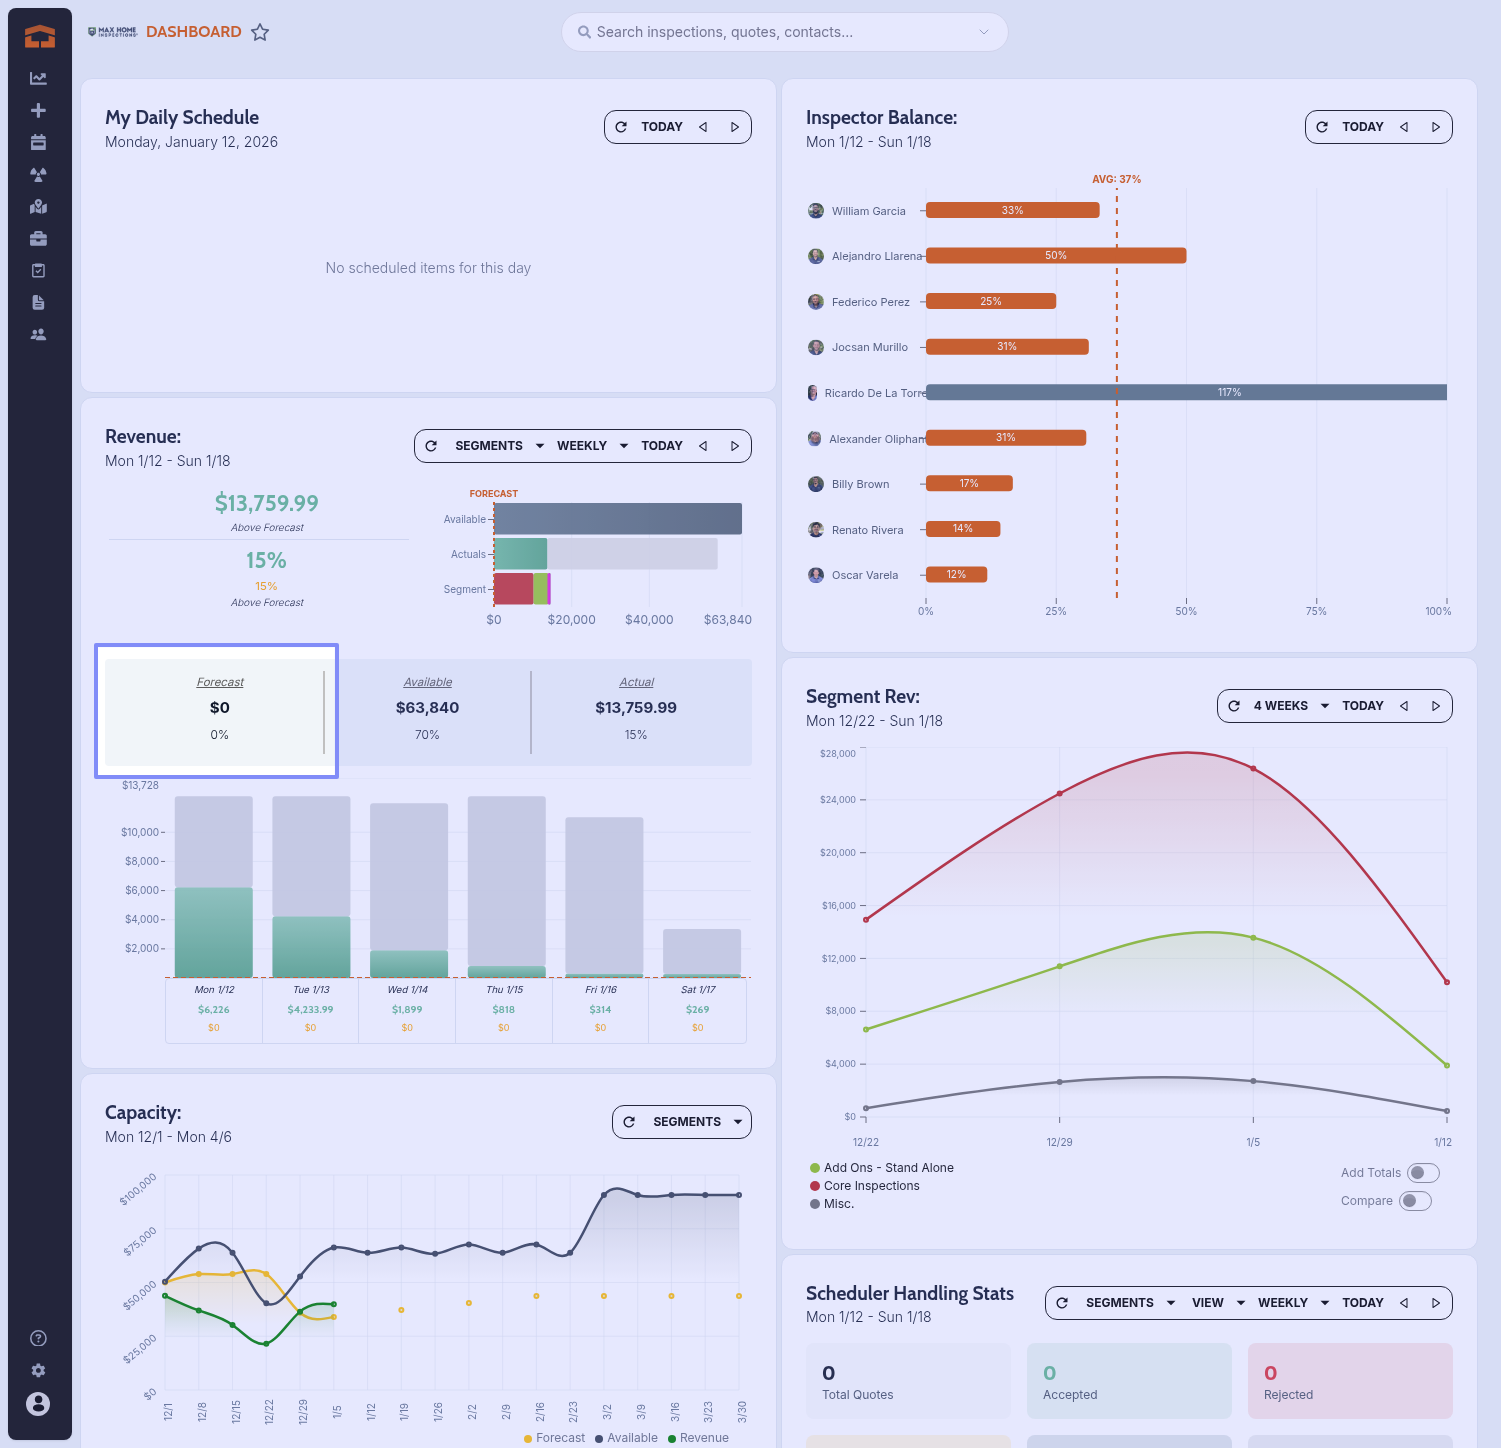Open the analytics chart icon in sidebar

(38, 78)
